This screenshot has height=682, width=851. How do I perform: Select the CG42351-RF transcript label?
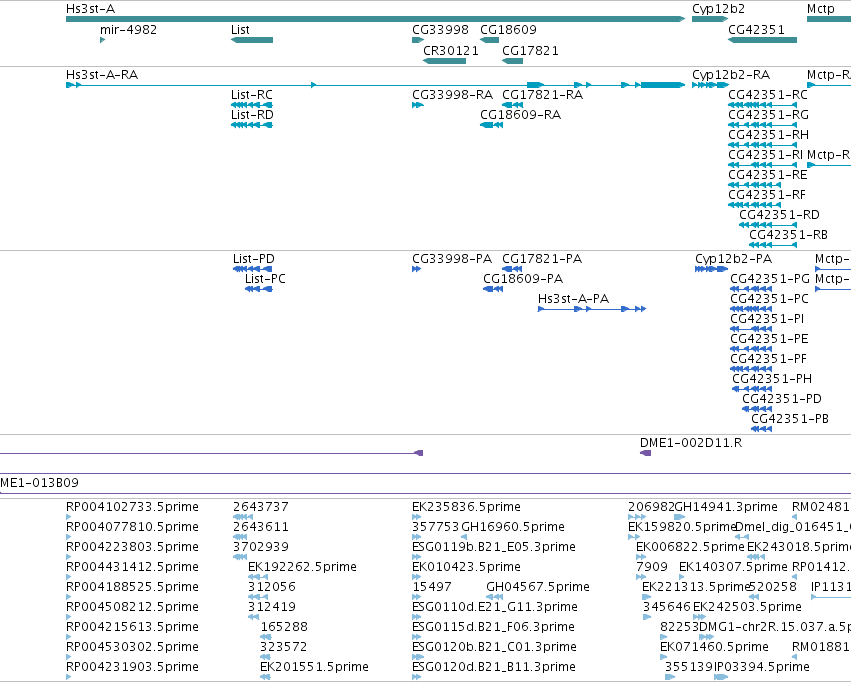click(767, 195)
